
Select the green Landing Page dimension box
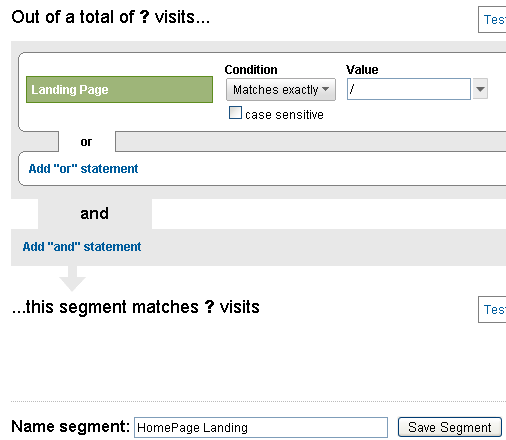tap(119, 89)
